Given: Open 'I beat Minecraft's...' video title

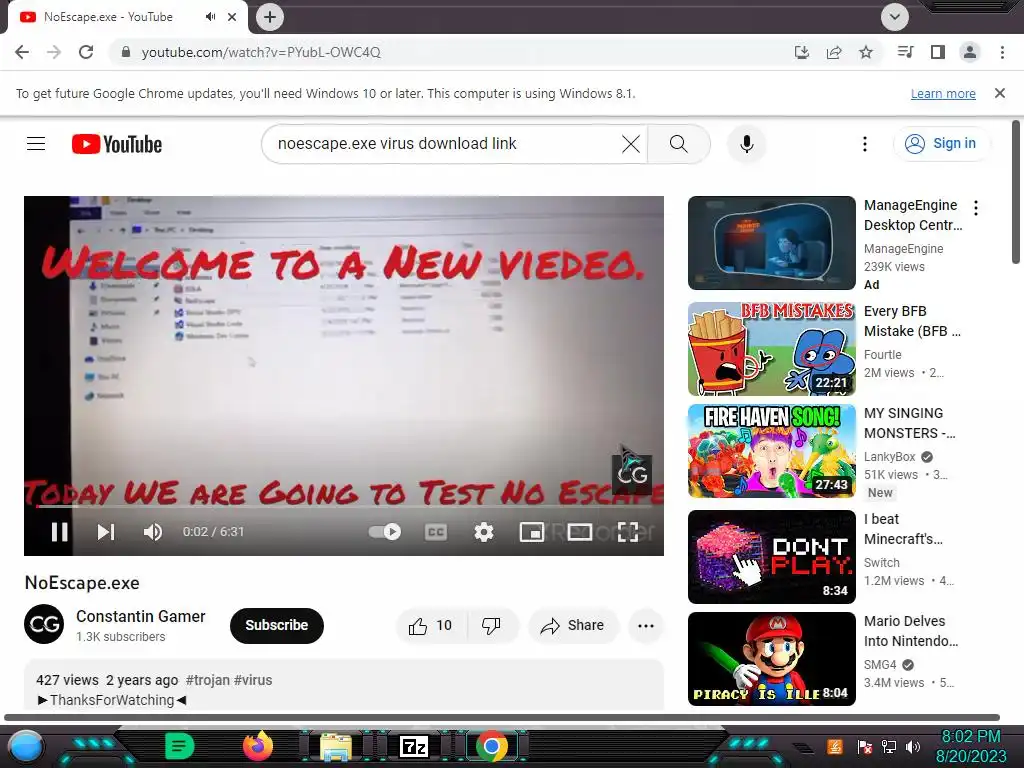Looking at the screenshot, I should click(903, 529).
